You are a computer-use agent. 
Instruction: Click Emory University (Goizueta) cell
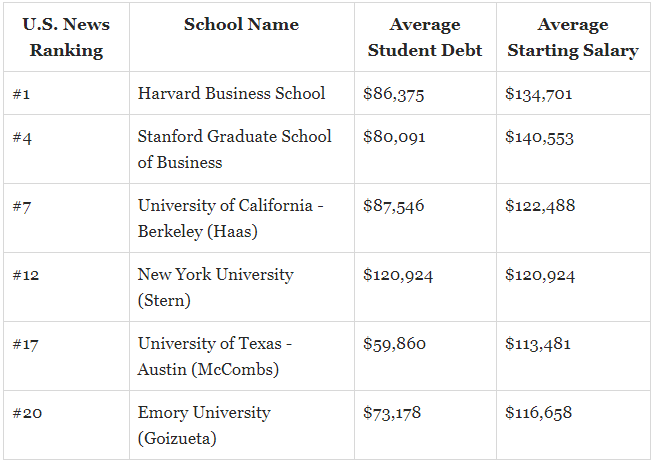tap(204, 425)
